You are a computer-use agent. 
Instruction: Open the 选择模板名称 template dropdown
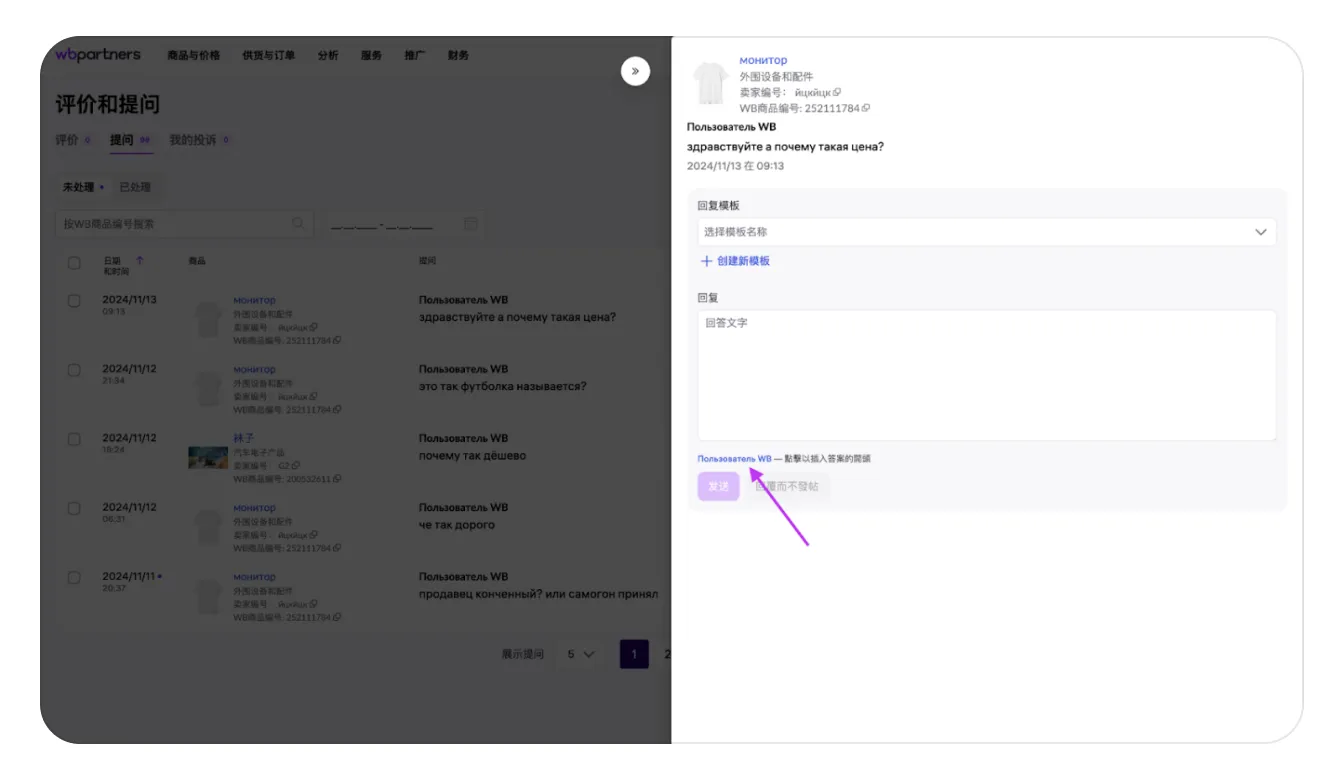[986, 232]
